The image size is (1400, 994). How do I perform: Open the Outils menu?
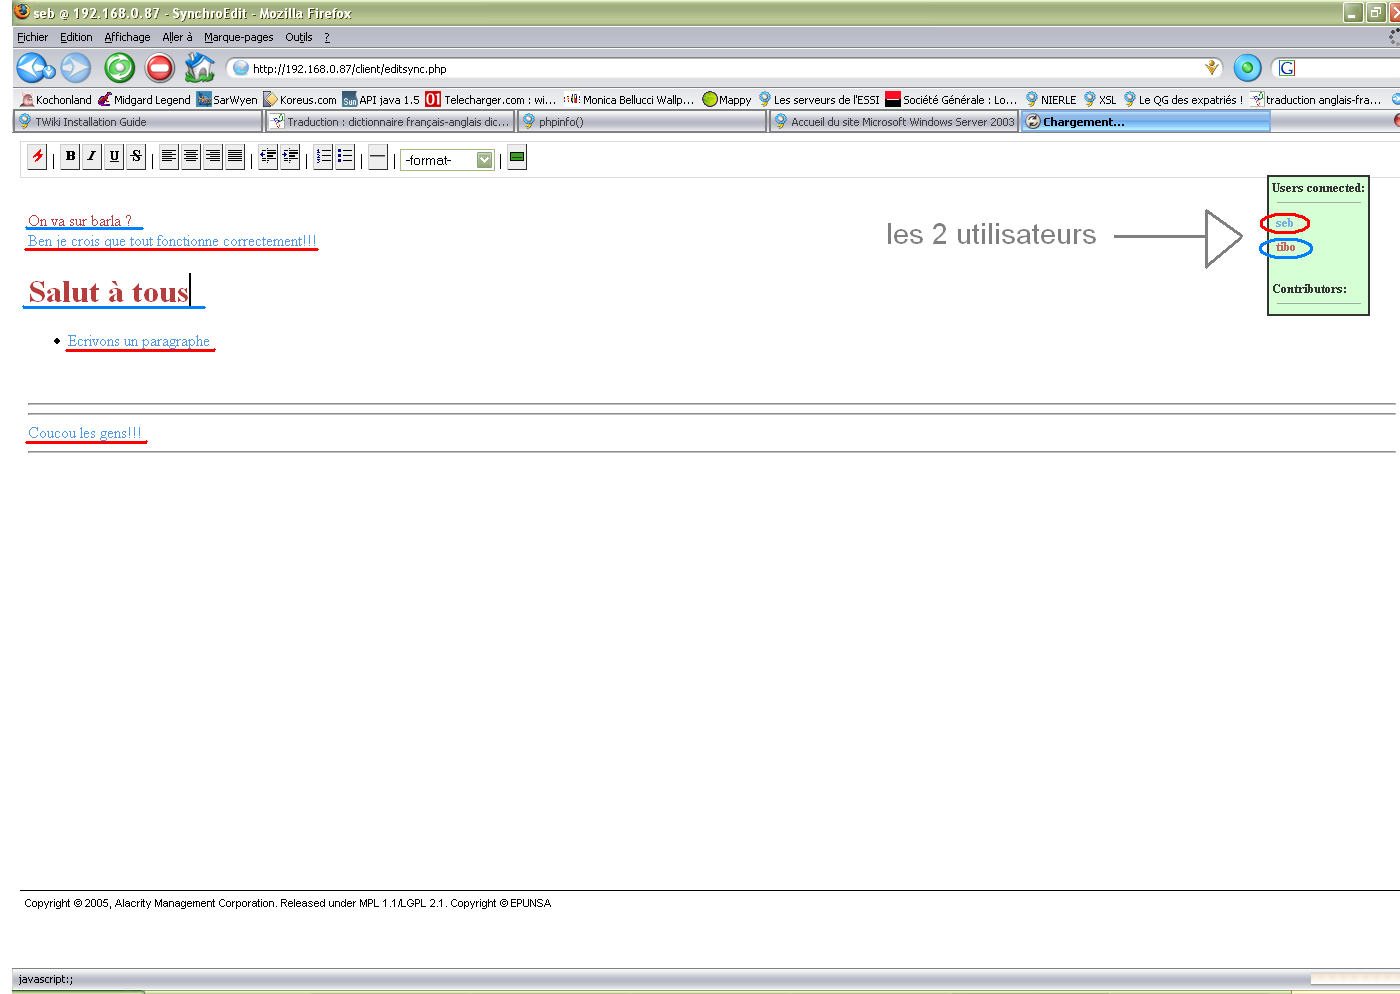[298, 37]
